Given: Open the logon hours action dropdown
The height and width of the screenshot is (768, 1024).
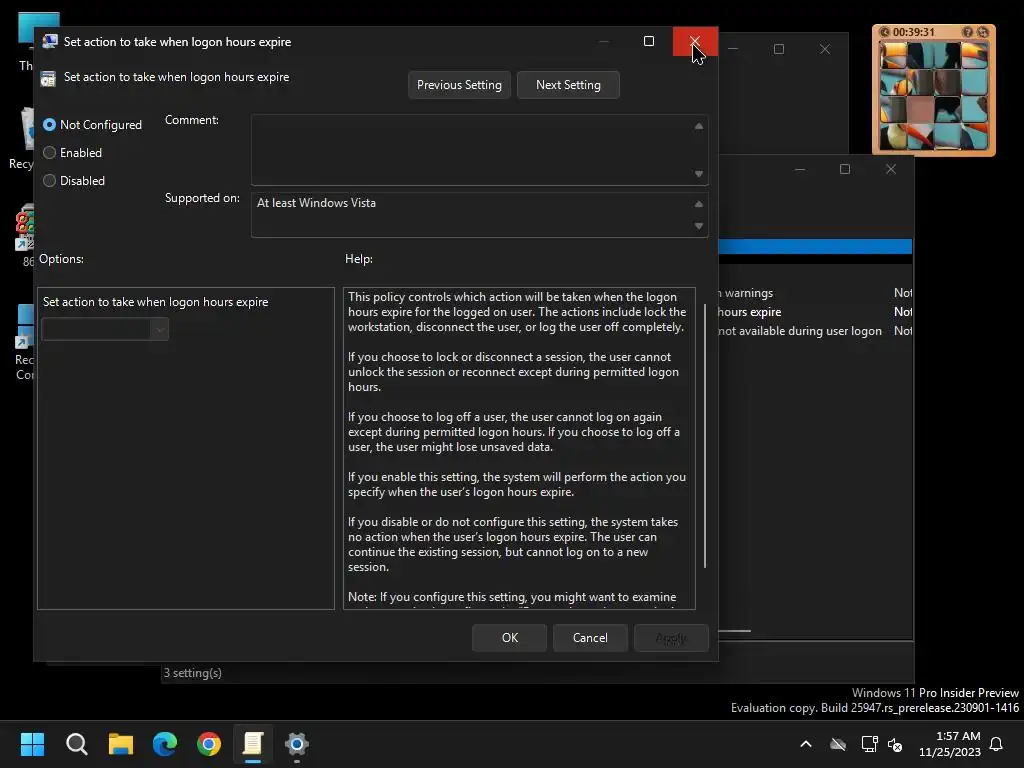Looking at the screenshot, I should [105, 329].
